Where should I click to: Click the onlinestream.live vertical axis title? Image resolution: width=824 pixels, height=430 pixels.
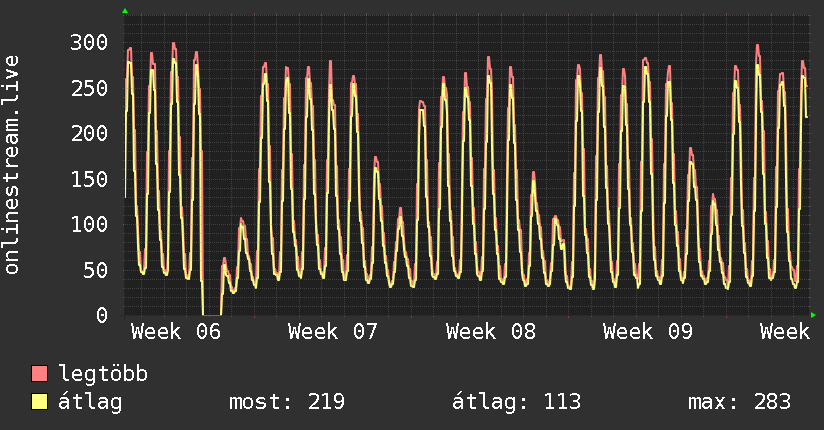point(11,165)
